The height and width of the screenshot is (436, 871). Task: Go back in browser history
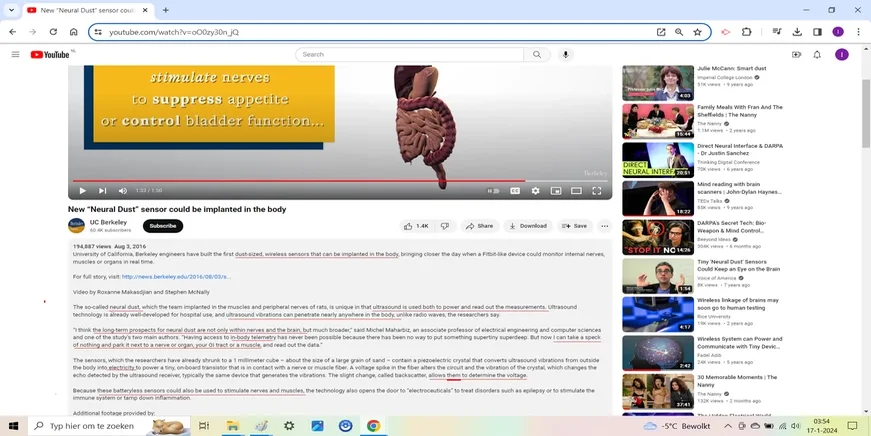click(x=13, y=32)
